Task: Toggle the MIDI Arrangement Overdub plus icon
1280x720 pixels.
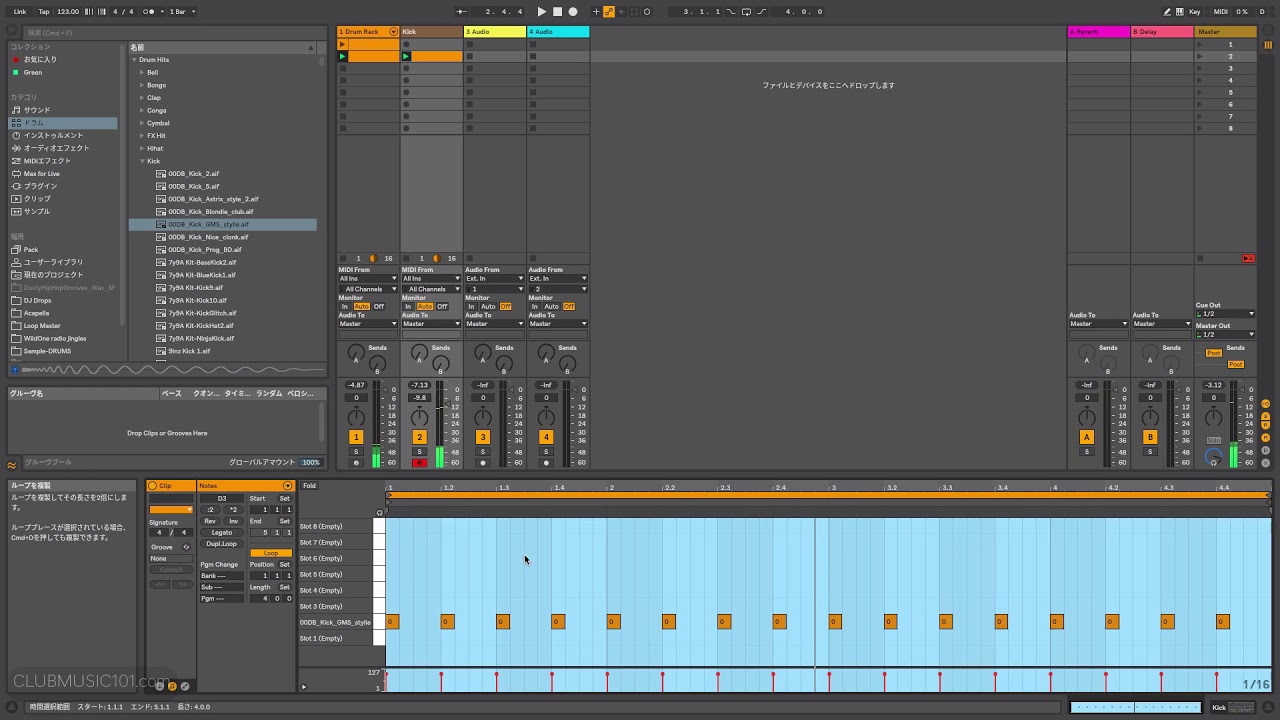Action: (x=596, y=11)
